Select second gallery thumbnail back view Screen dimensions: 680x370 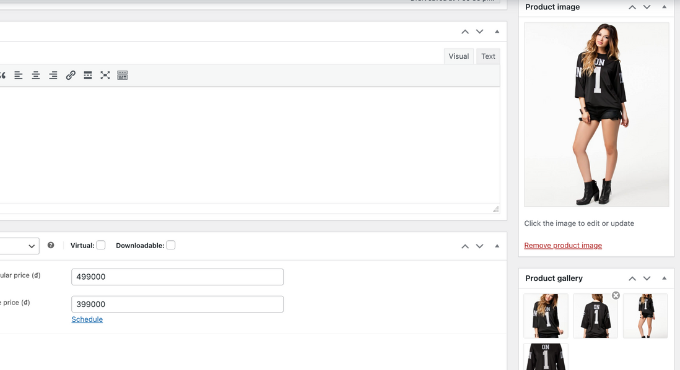595,316
